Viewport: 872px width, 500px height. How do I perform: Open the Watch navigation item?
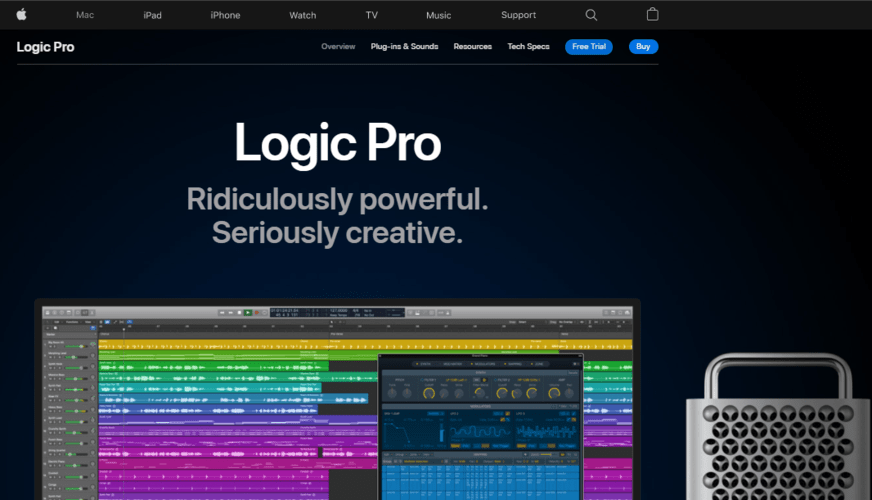point(303,15)
